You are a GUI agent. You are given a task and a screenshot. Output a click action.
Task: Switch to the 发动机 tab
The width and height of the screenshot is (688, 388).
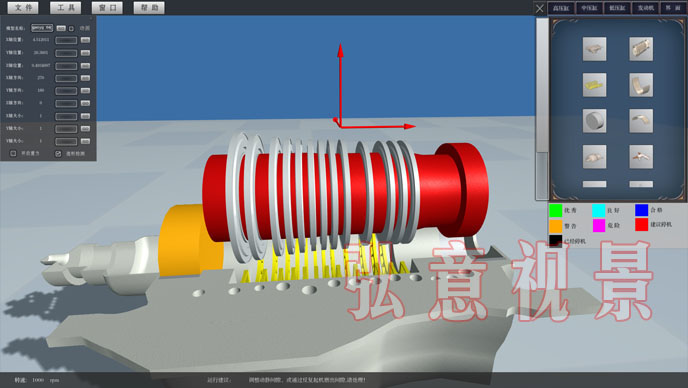(645, 8)
